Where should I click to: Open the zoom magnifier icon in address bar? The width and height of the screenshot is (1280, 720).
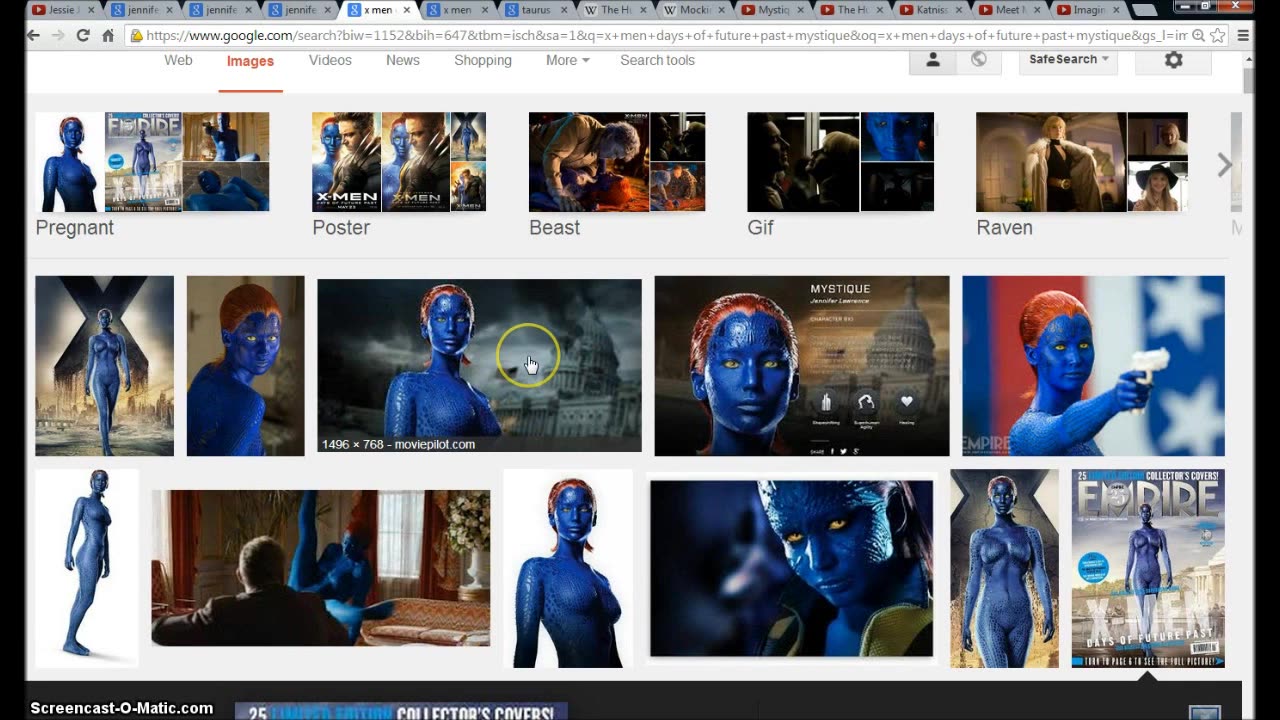pos(1198,35)
